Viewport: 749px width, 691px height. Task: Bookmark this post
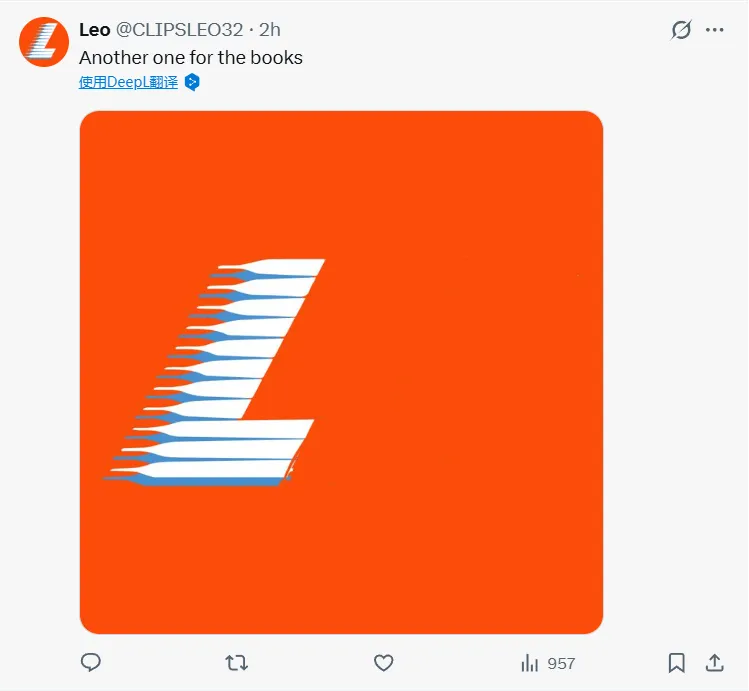[676, 662]
